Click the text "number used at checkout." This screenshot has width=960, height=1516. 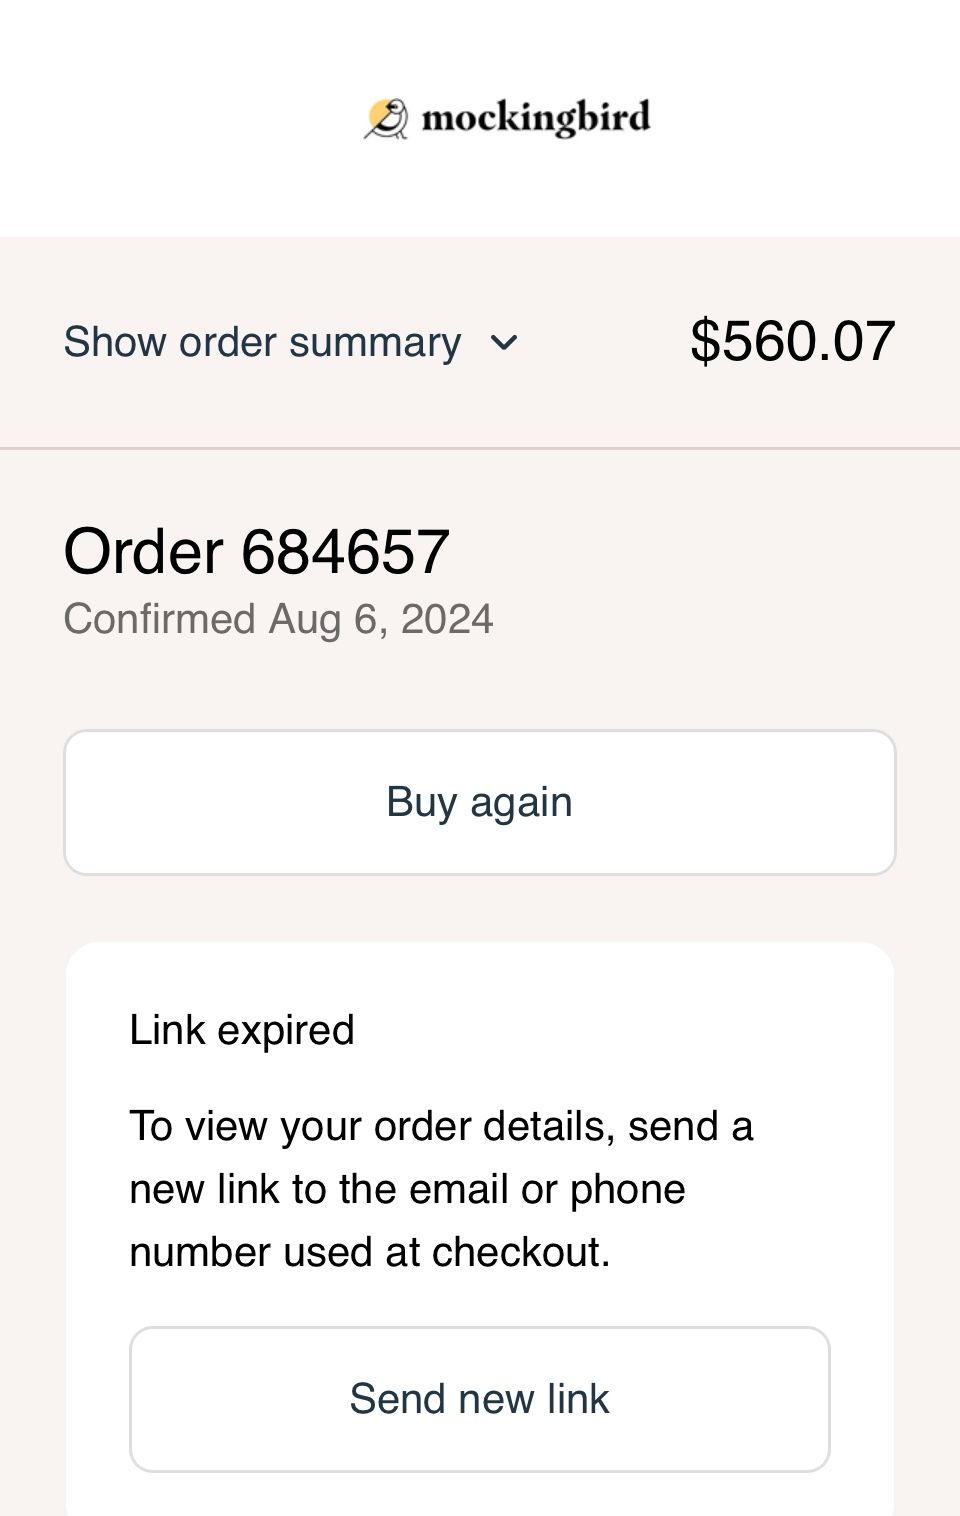coord(370,1252)
